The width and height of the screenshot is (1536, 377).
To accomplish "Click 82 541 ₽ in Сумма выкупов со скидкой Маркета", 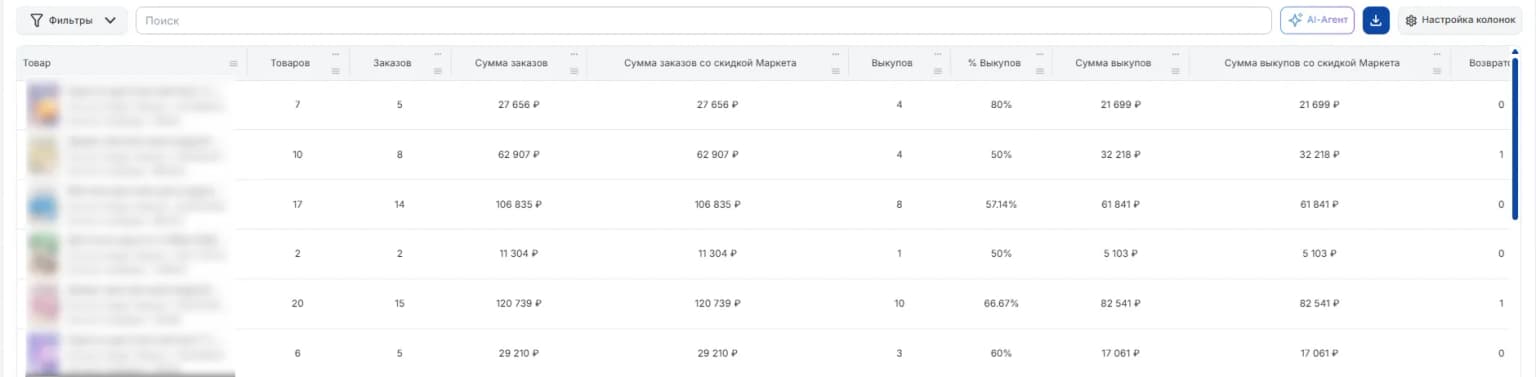I will 1319,304.
